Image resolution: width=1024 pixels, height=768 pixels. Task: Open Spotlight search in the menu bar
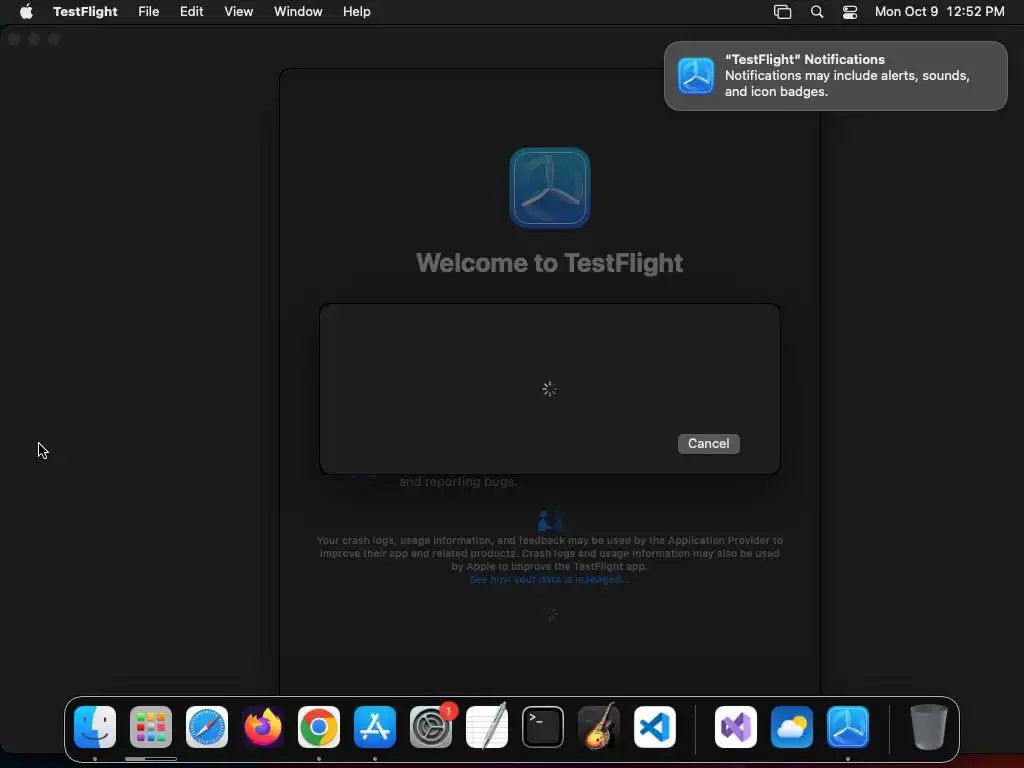pos(816,12)
